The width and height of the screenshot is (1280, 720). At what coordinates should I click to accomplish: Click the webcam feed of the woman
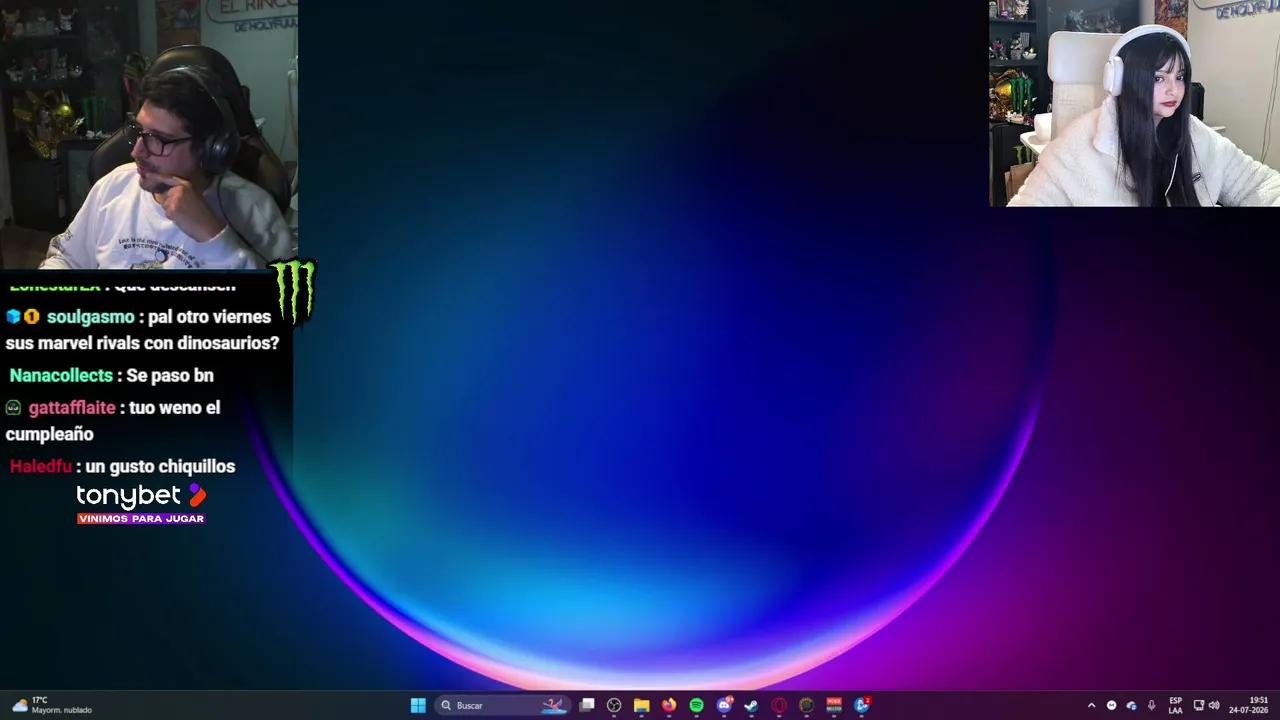pyautogui.click(x=1134, y=103)
